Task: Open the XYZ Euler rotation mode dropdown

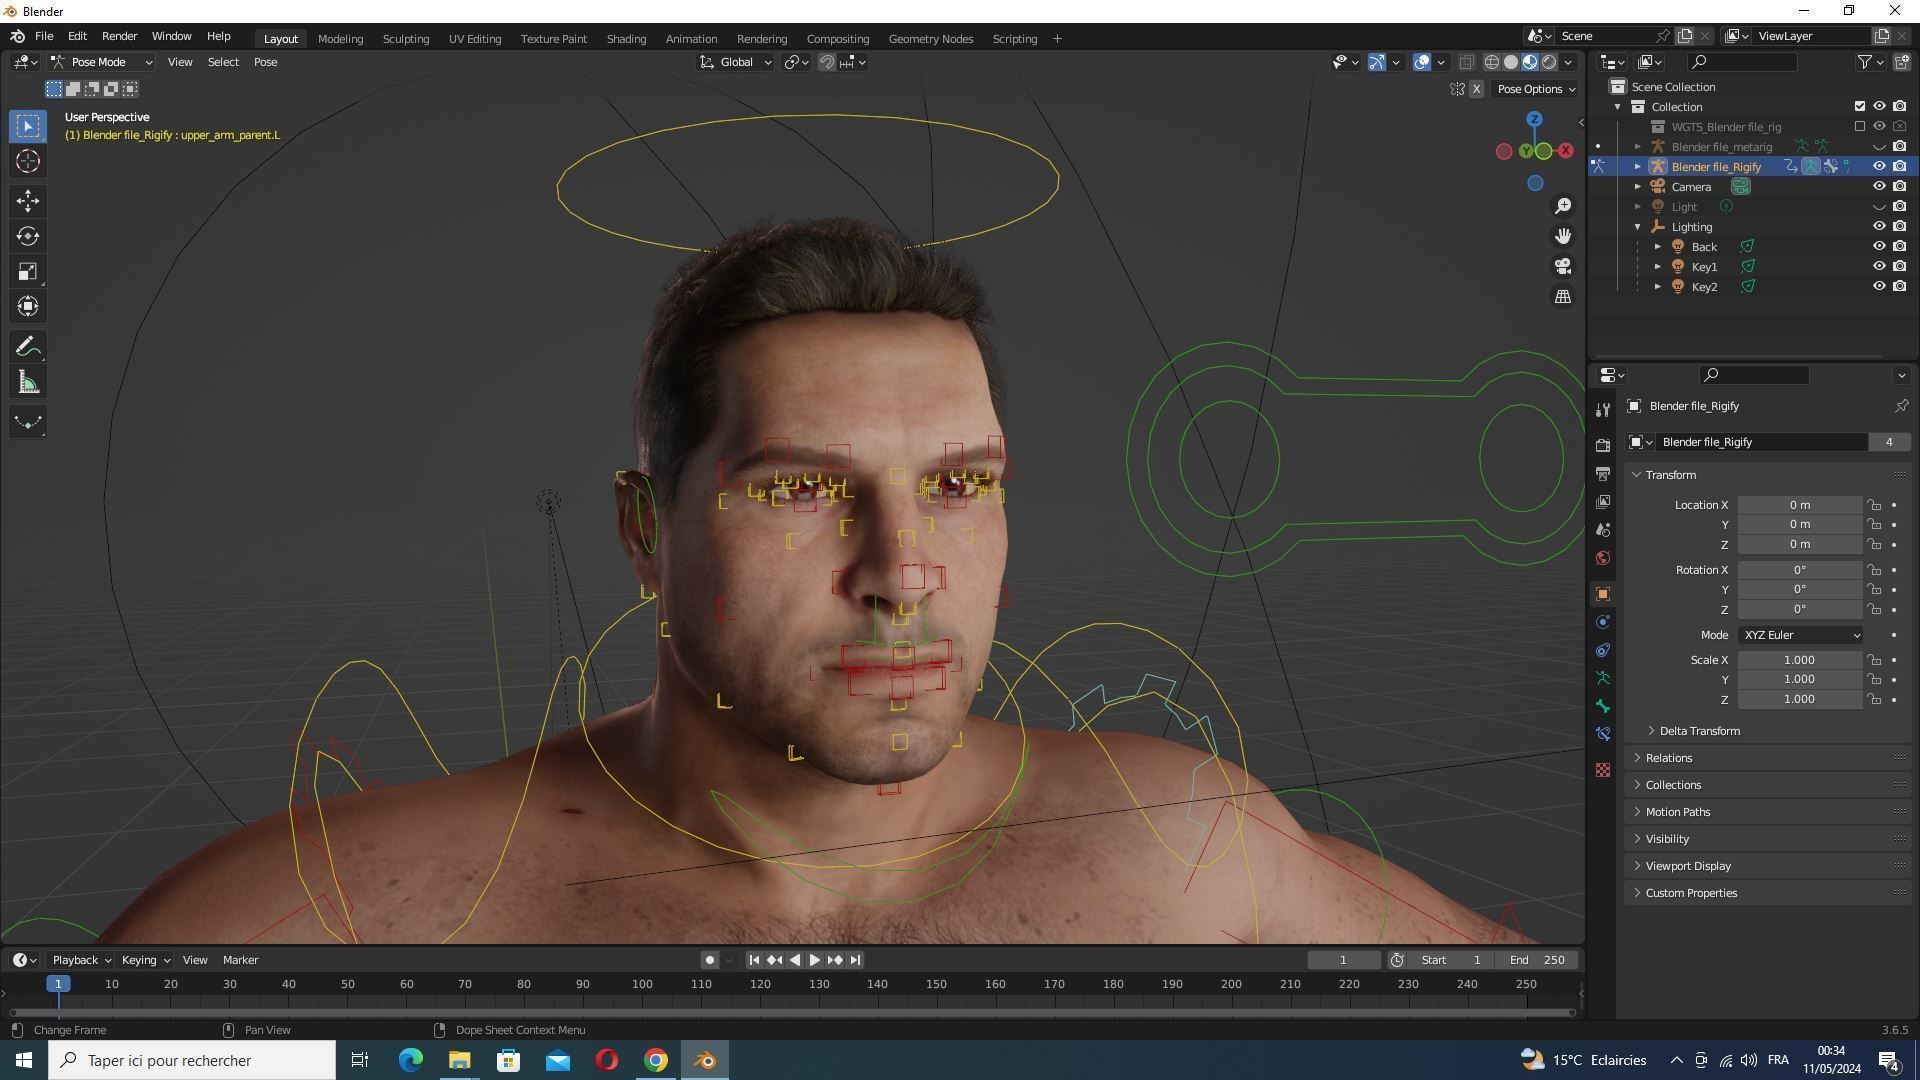Action: click(x=1801, y=635)
